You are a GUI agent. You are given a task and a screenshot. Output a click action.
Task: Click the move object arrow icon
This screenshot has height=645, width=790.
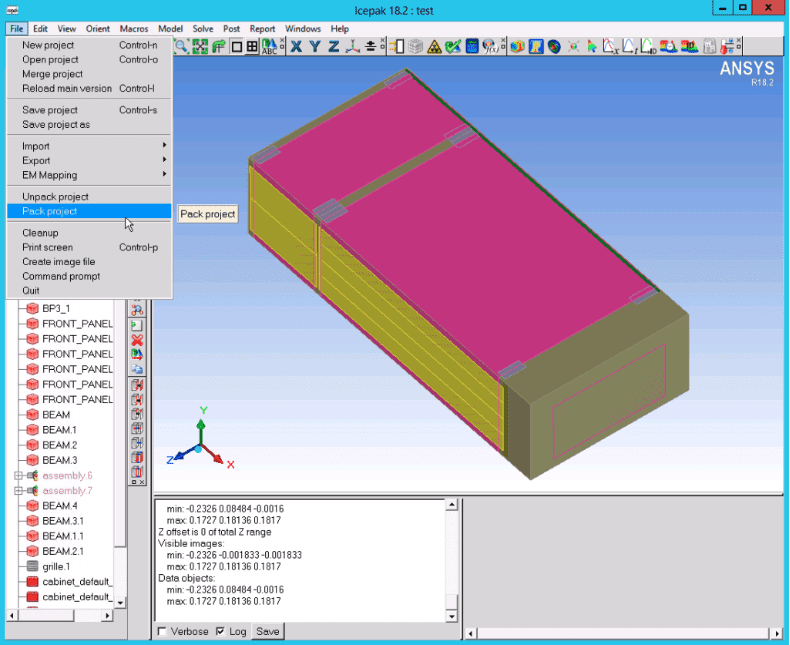click(x=137, y=355)
